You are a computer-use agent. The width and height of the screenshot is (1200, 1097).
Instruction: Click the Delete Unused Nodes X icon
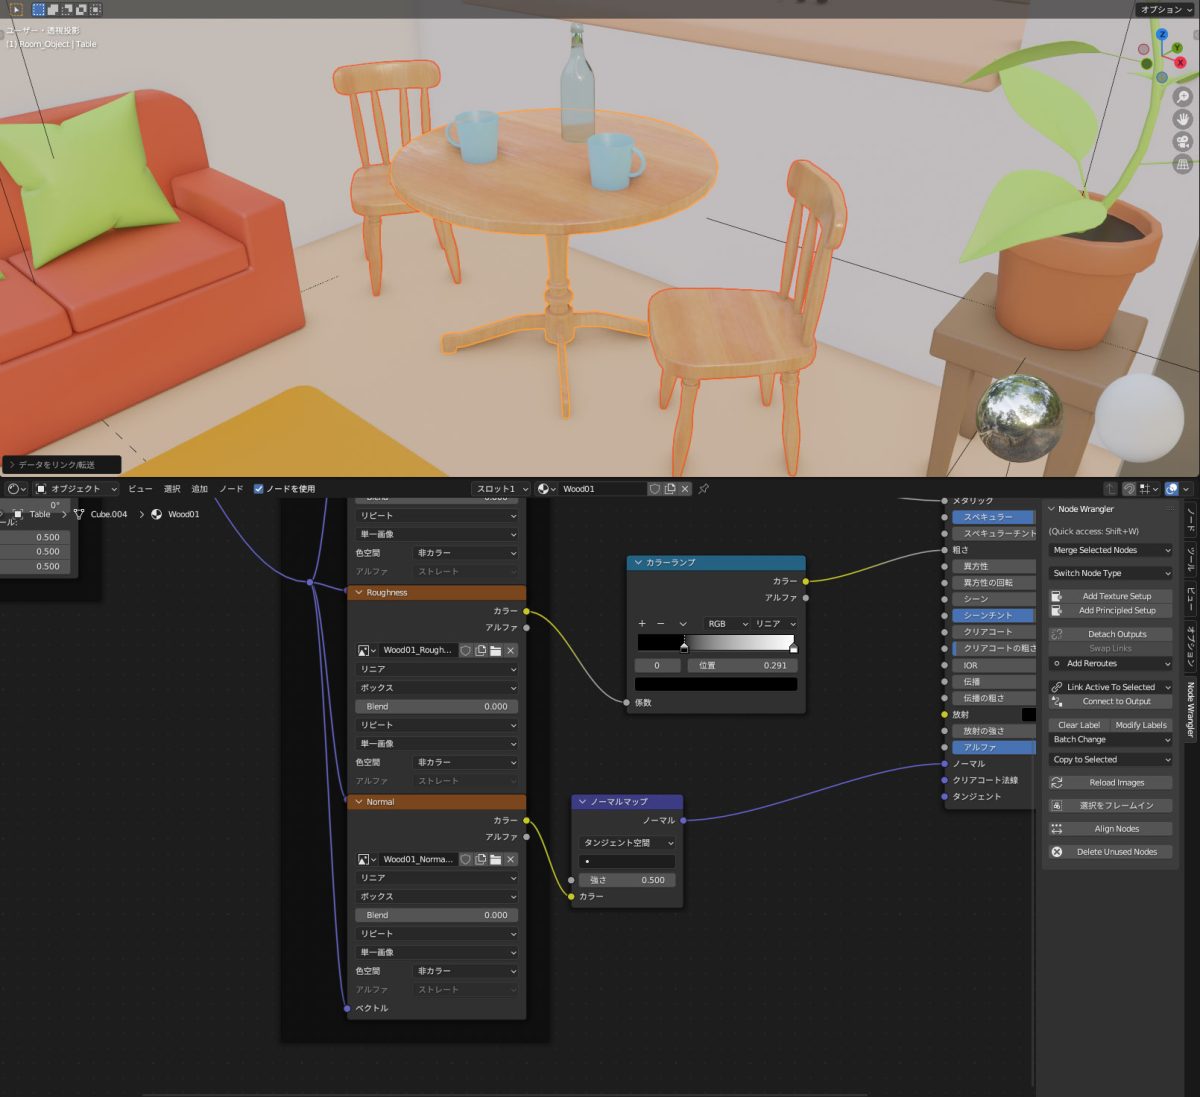pyautogui.click(x=1057, y=852)
